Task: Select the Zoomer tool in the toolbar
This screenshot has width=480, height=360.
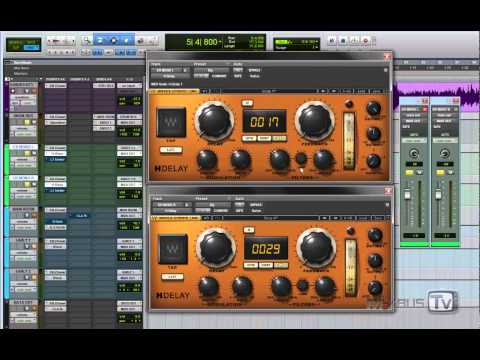Action: point(87,41)
